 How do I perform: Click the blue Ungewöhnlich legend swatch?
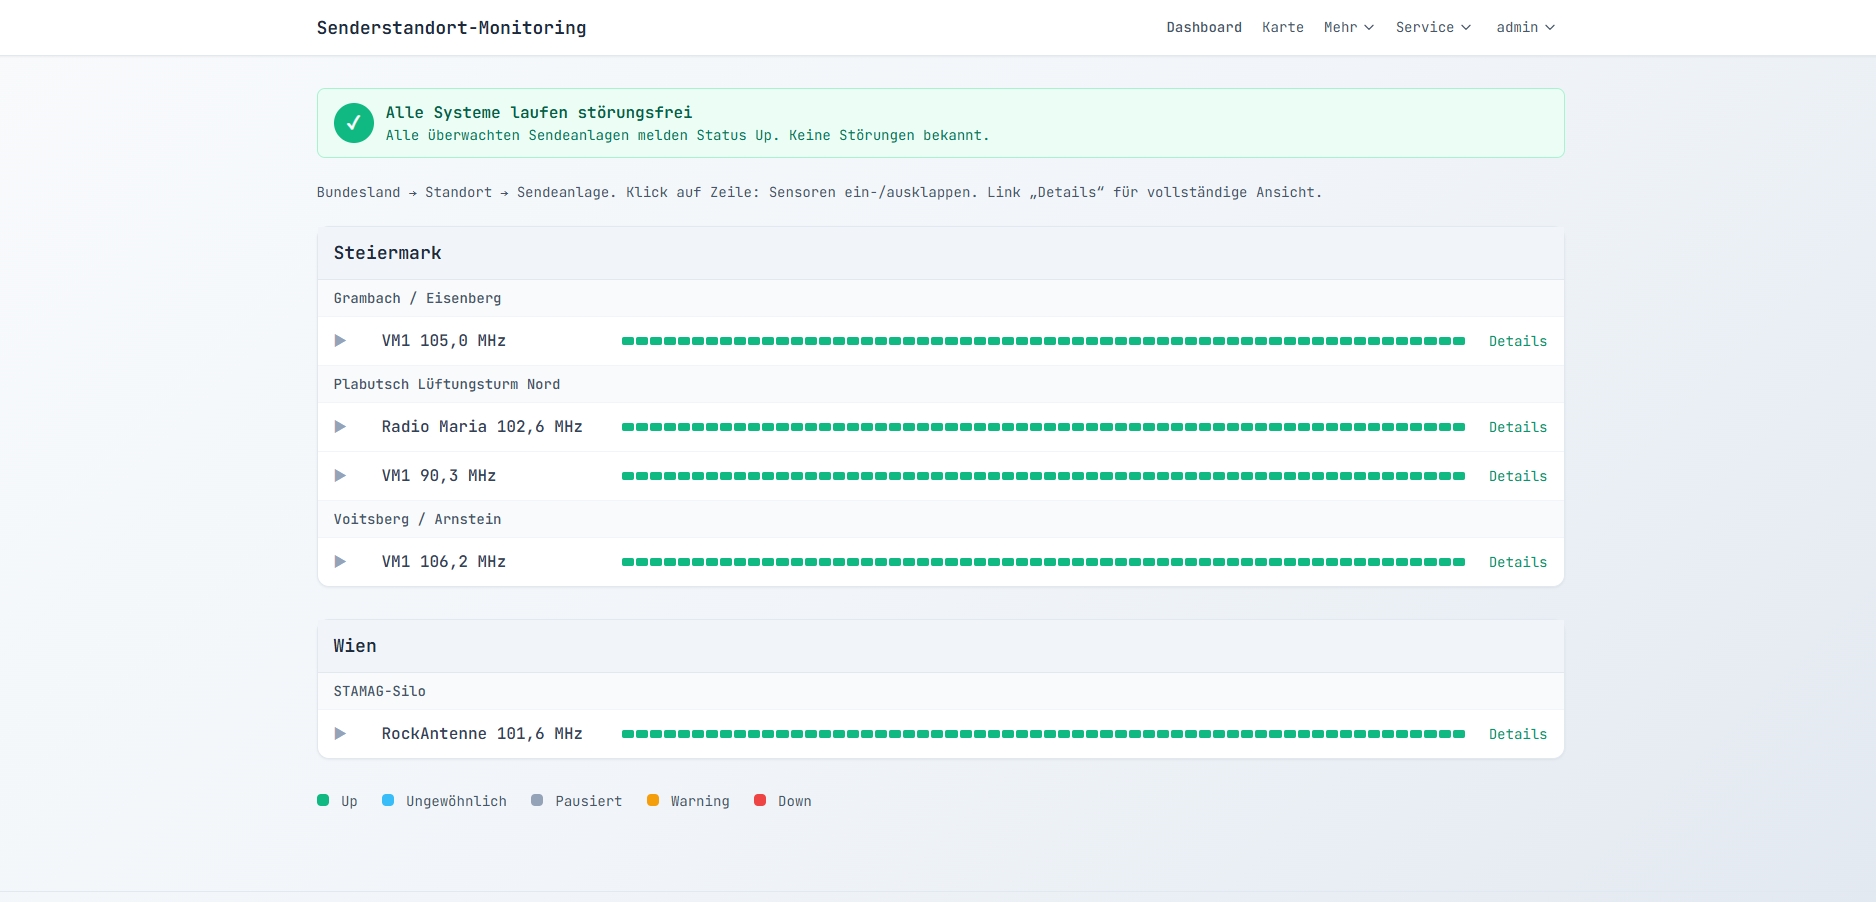pos(388,800)
